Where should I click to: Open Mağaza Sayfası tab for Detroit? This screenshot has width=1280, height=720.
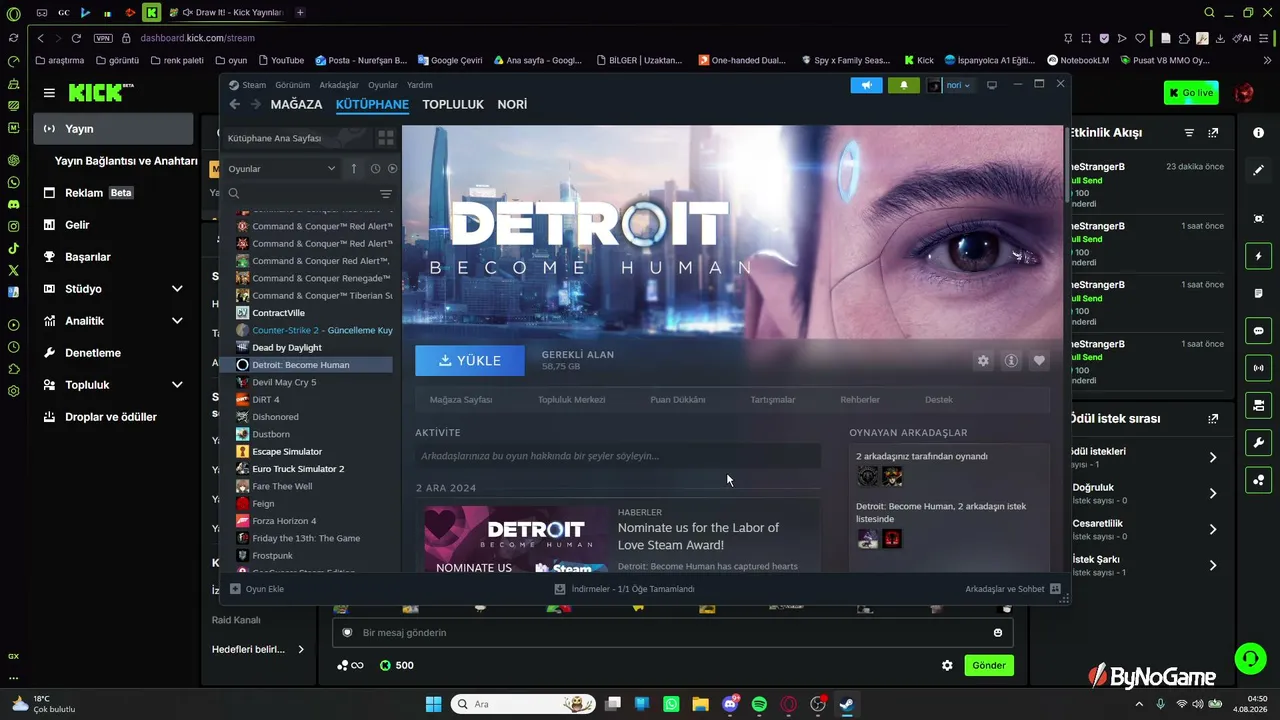coord(461,400)
